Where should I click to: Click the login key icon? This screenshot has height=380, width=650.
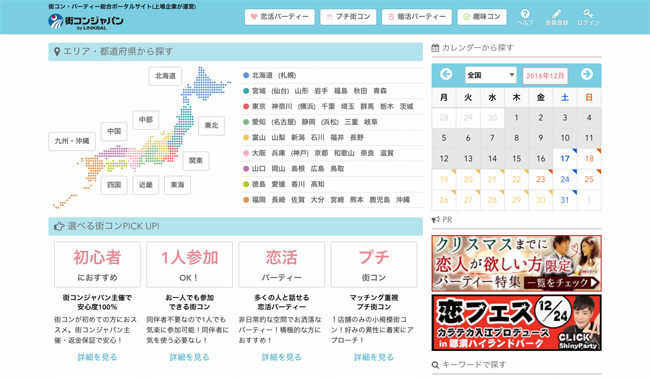tap(588, 14)
